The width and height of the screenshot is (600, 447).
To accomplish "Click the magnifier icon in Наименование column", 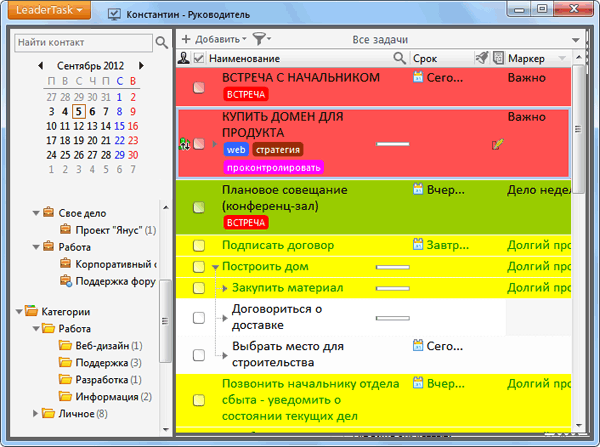I will (x=399, y=58).
